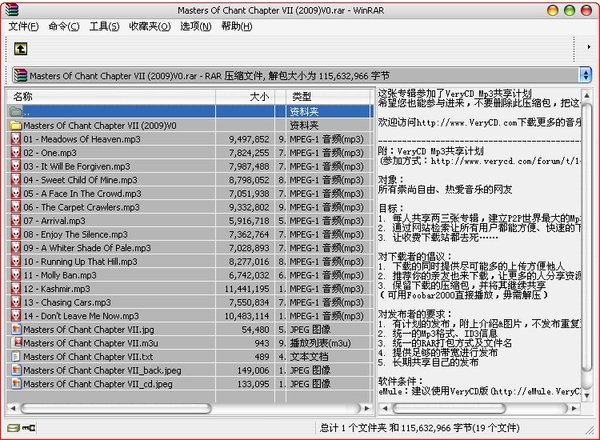Viewport: 600px width, 440px height.
Task: Click the mp3 icon for 06 - The Carpet Crawlers
Action: coord(16,207)
